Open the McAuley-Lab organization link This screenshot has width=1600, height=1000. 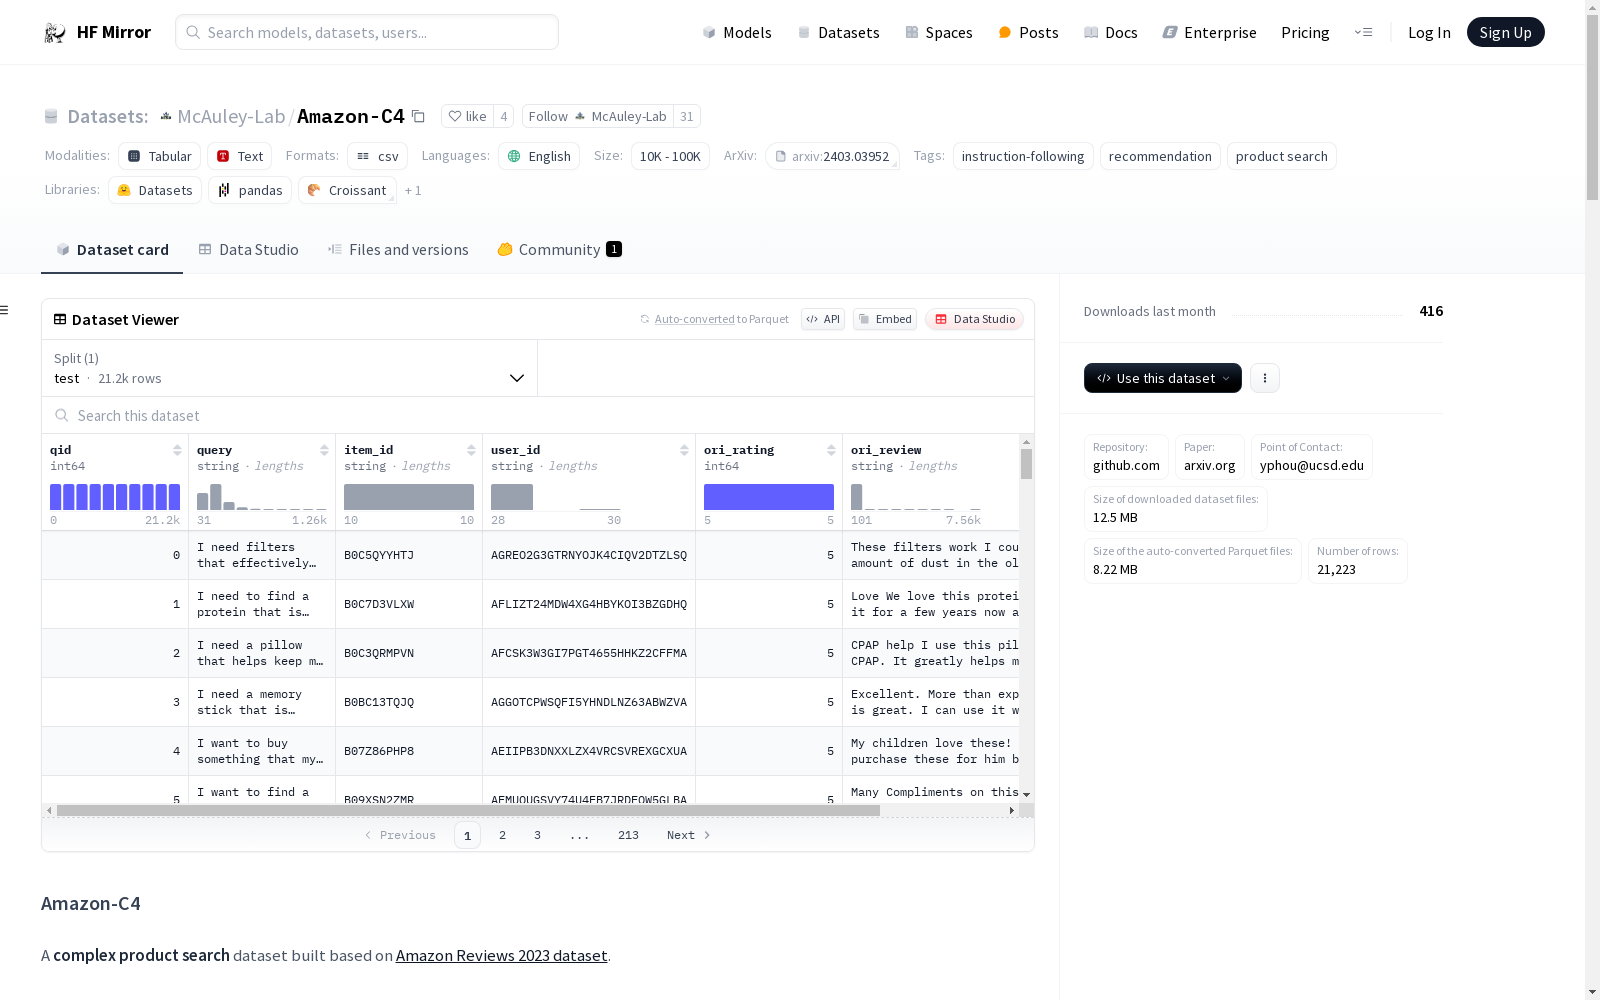coord(231,116)
